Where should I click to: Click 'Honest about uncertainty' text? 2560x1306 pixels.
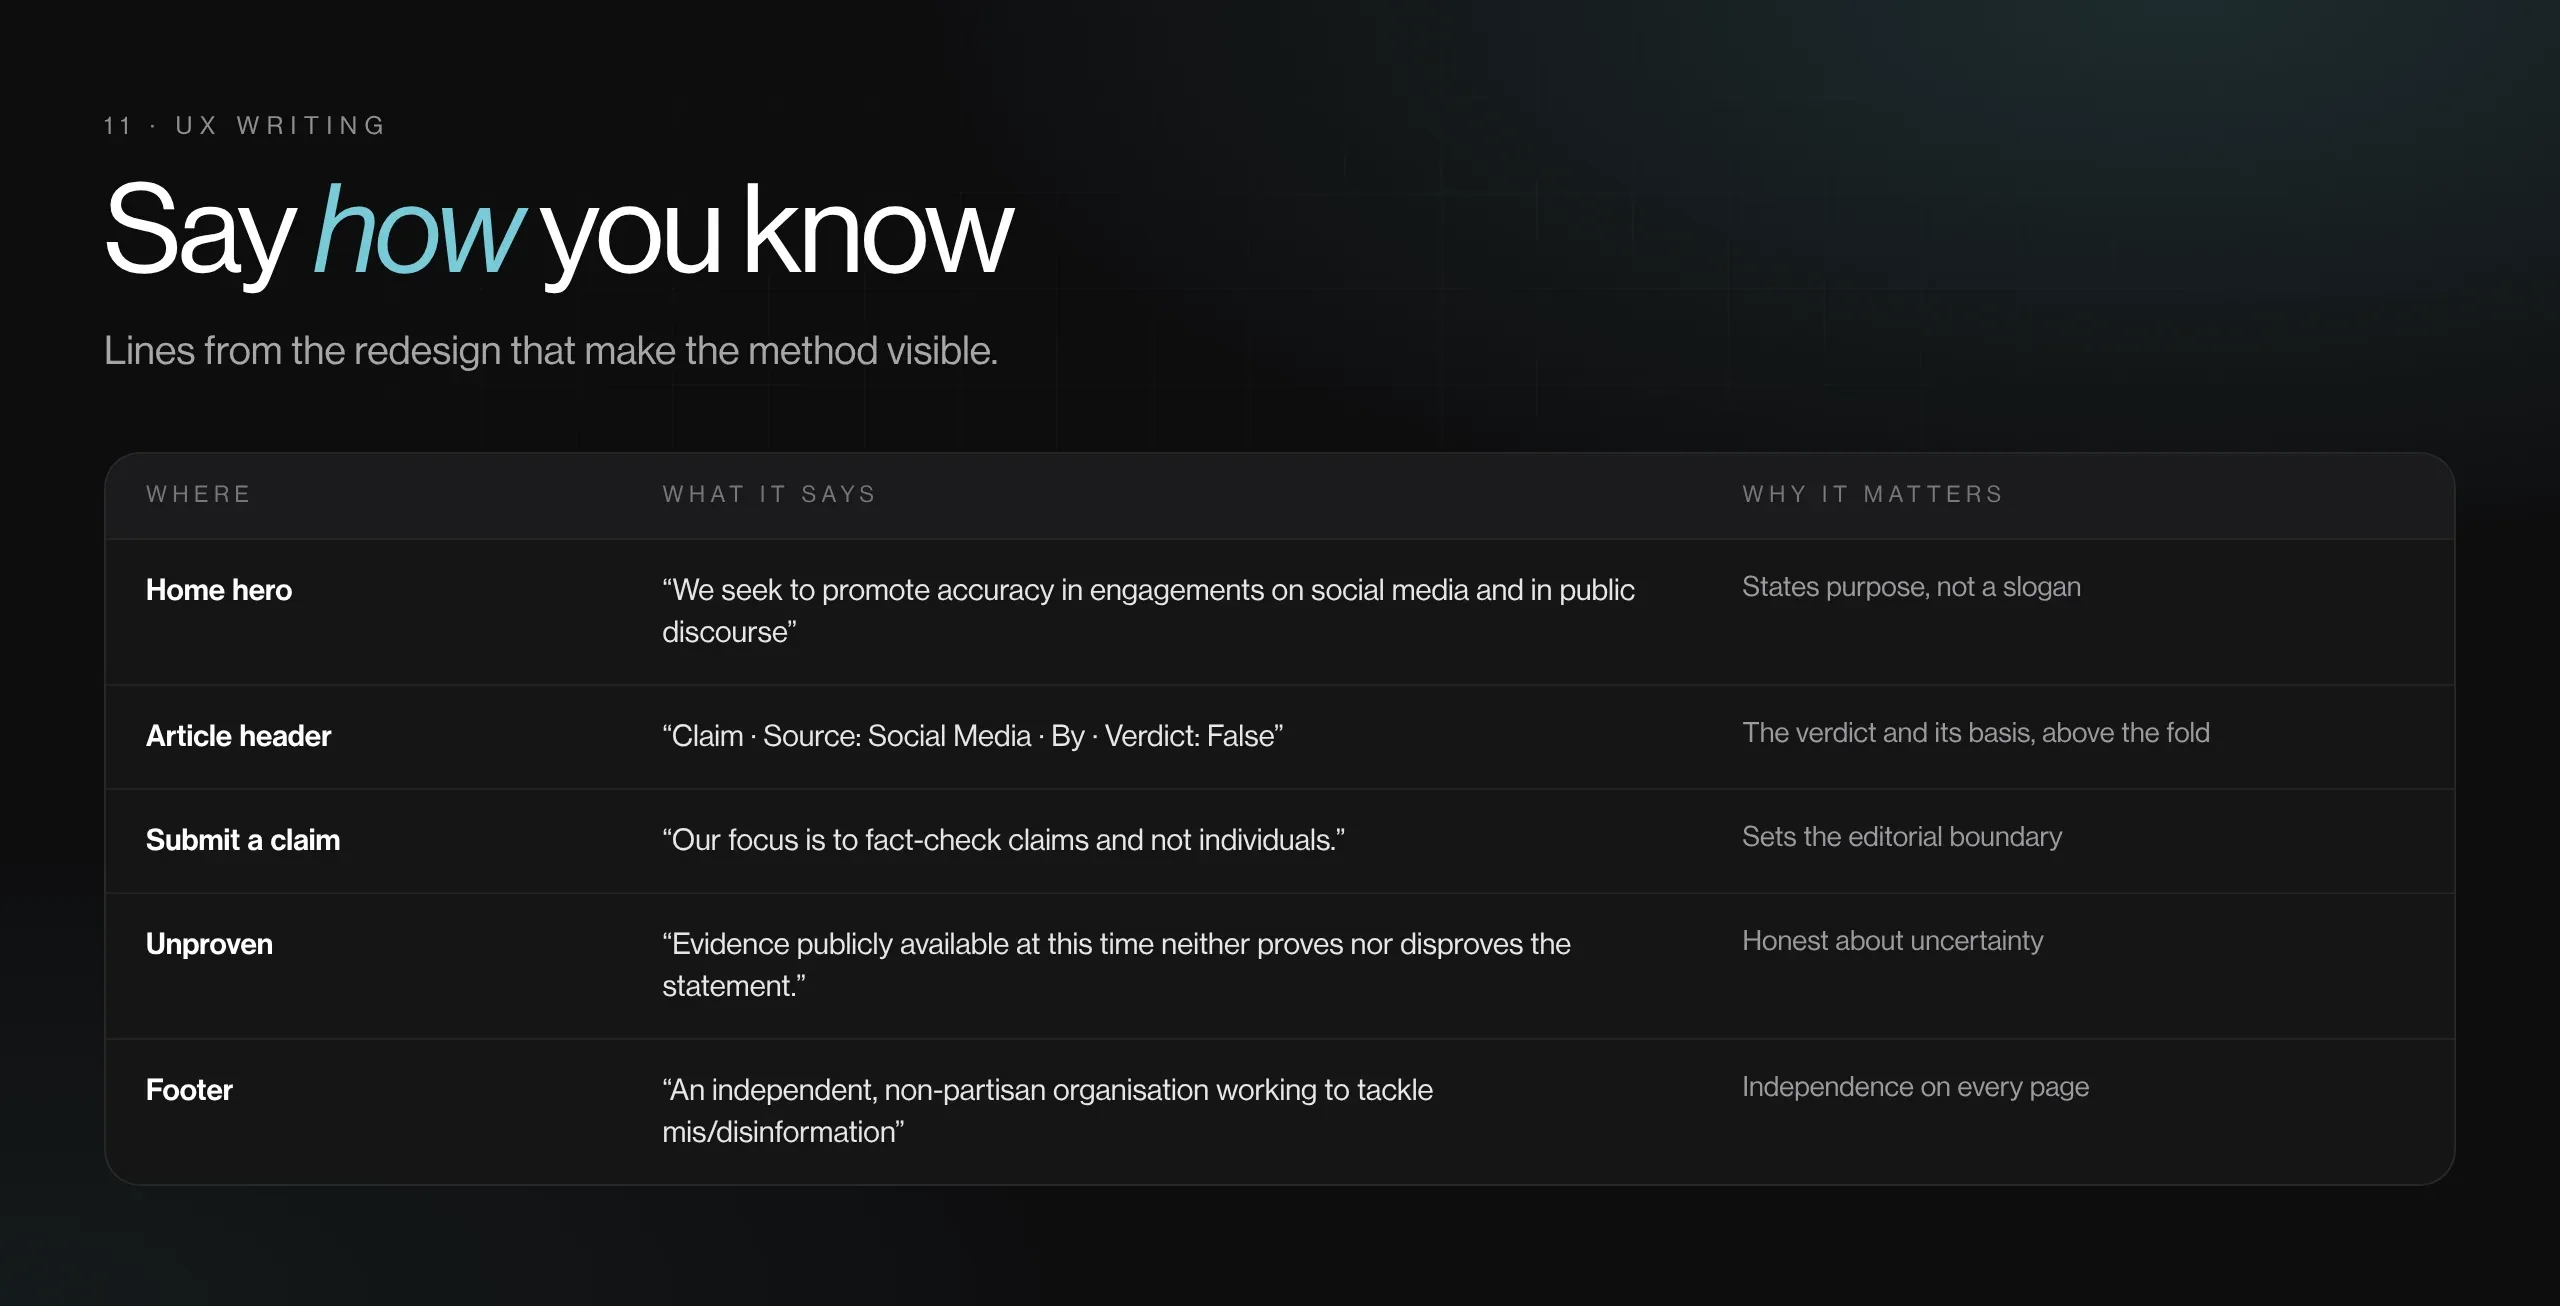point(1892,941)
